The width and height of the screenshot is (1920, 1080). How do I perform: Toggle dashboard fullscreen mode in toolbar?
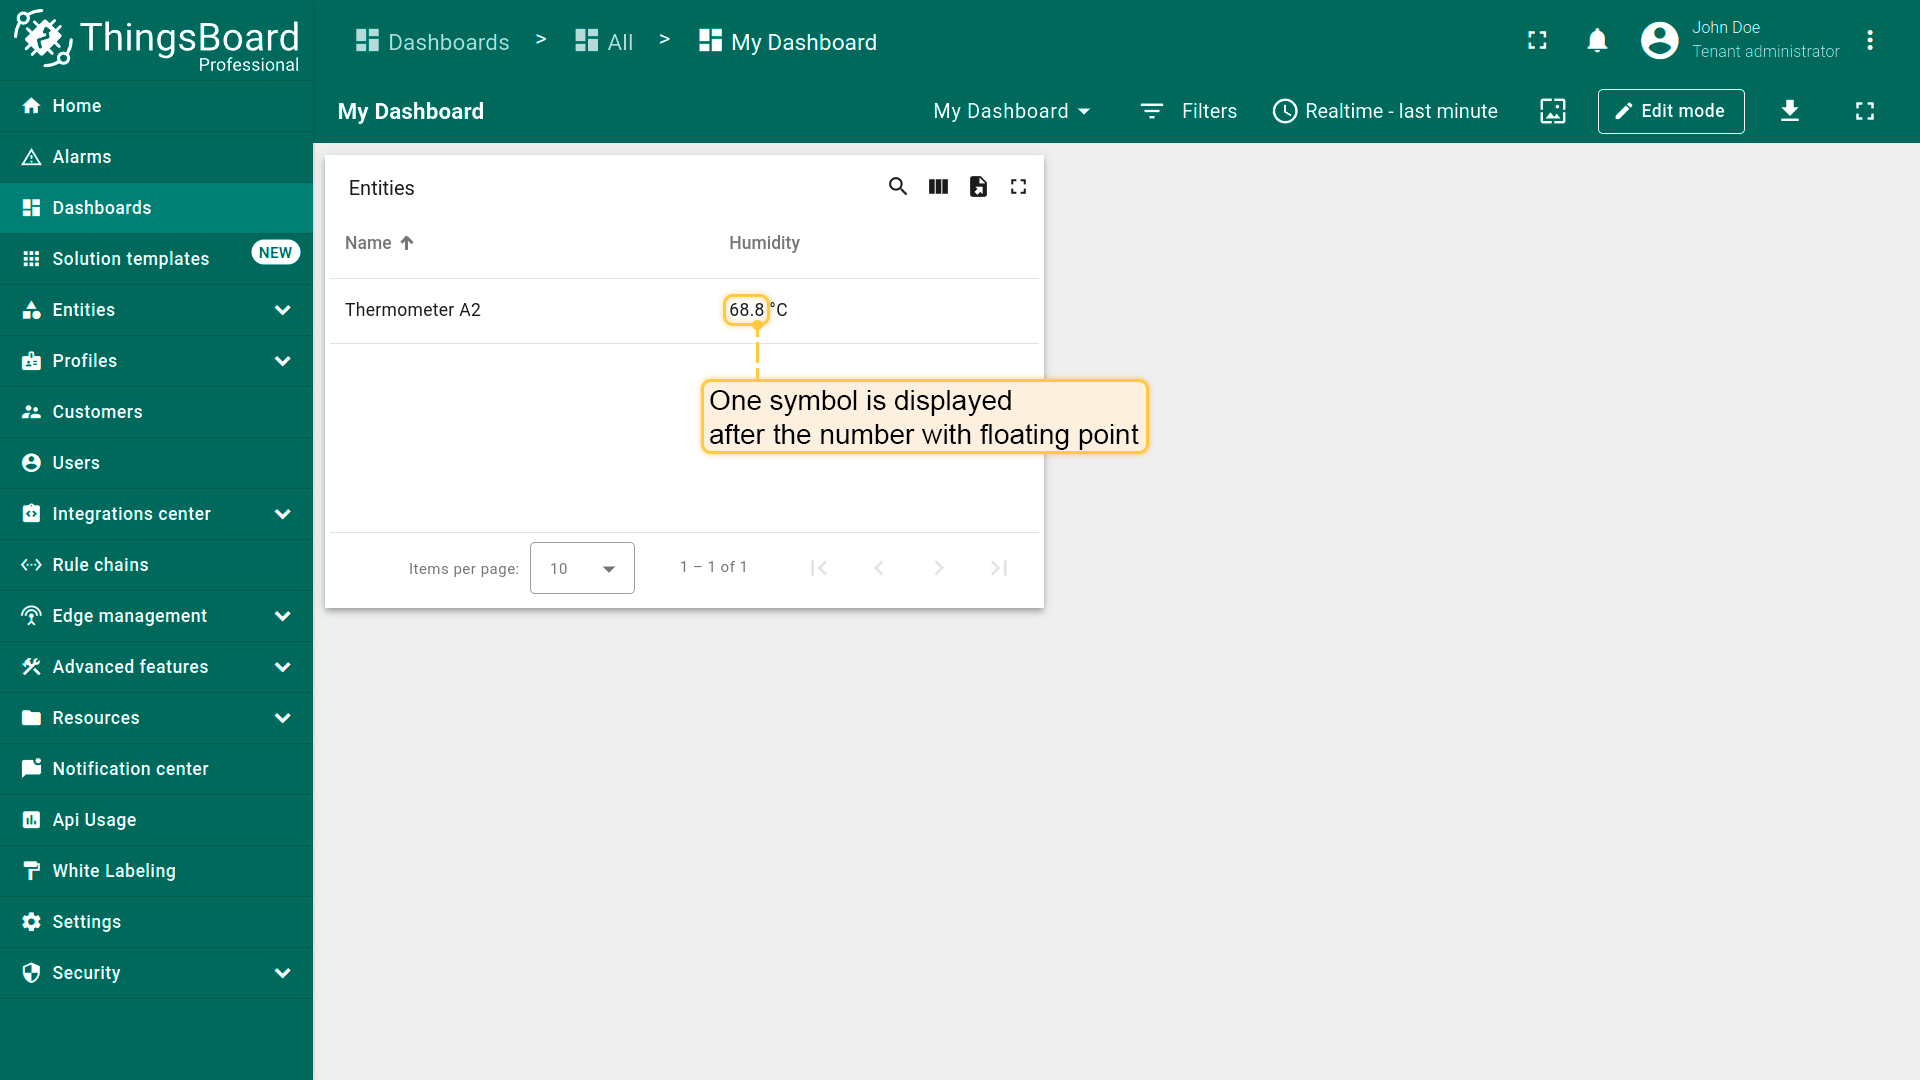[1865, 111]
